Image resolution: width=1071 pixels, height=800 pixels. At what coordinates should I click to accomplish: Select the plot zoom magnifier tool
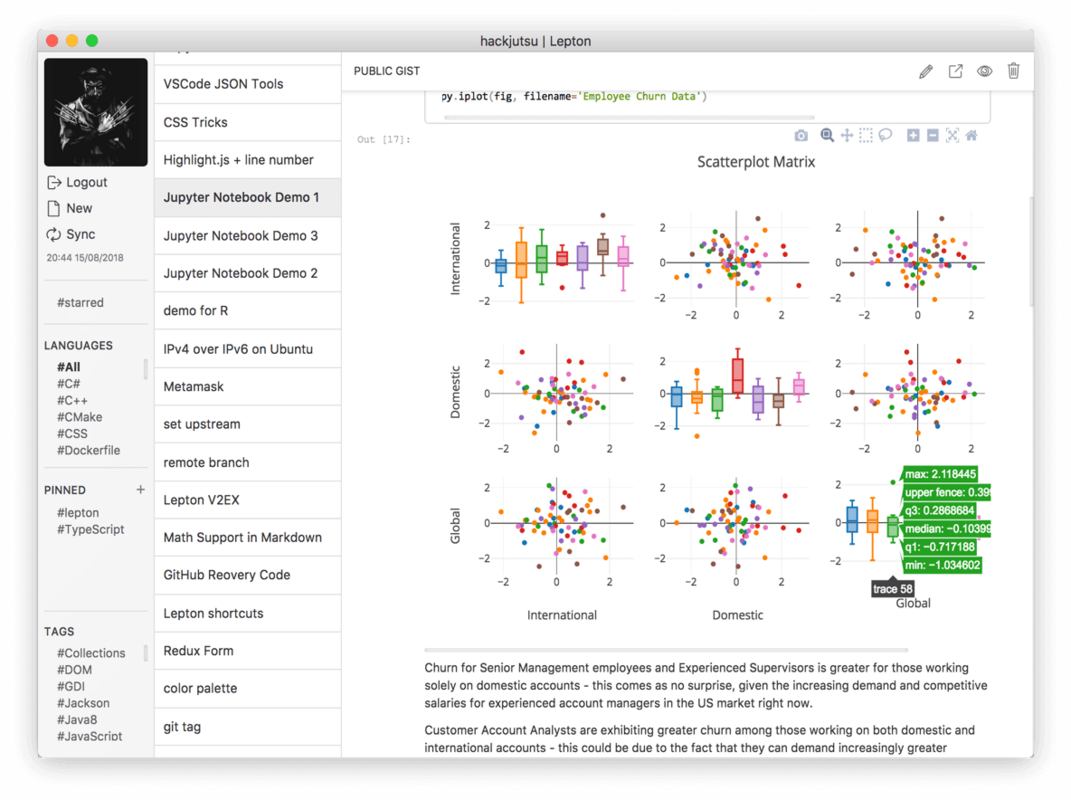[x=826, y=135]
